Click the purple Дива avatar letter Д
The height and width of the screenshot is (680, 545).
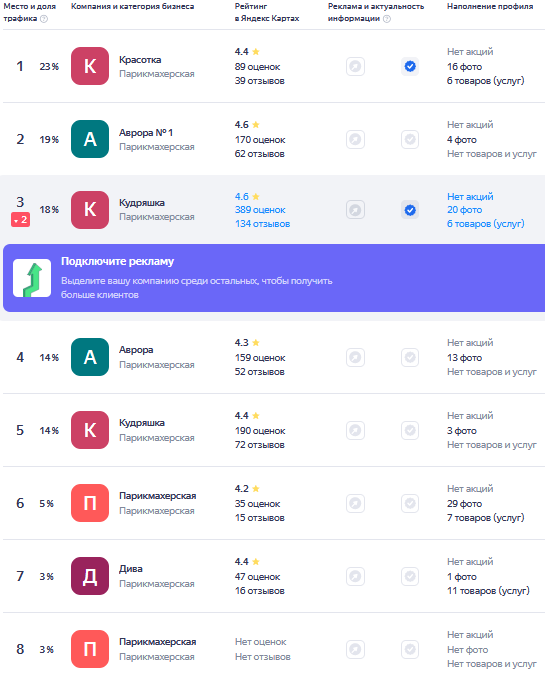tap(90, 576)
